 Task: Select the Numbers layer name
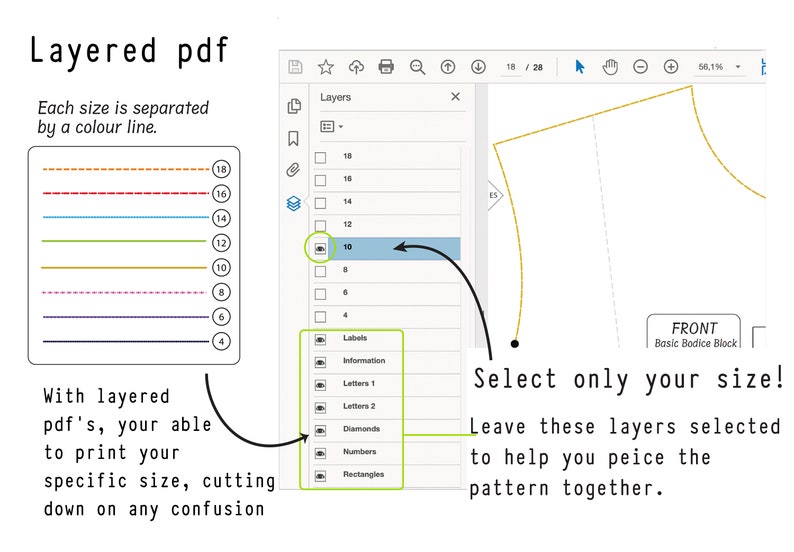tap(360, 452)
